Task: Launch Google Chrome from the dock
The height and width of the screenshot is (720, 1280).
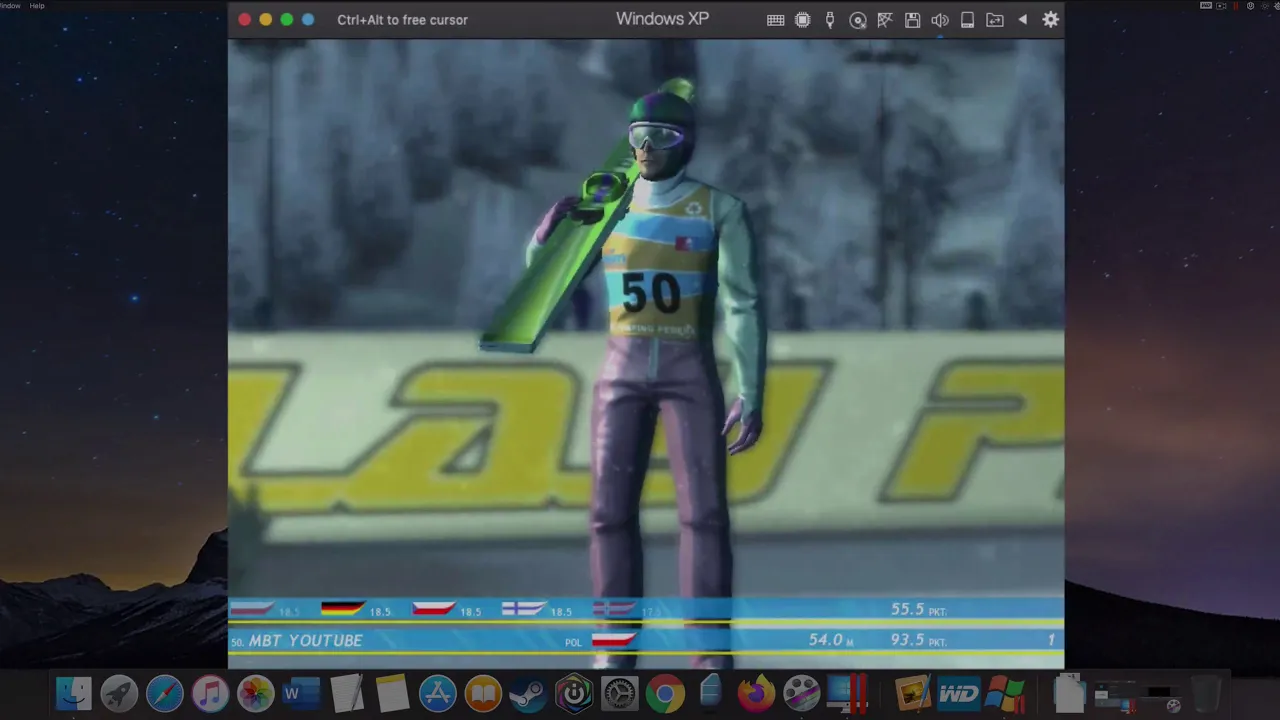Action: click(x=665, y=693)
